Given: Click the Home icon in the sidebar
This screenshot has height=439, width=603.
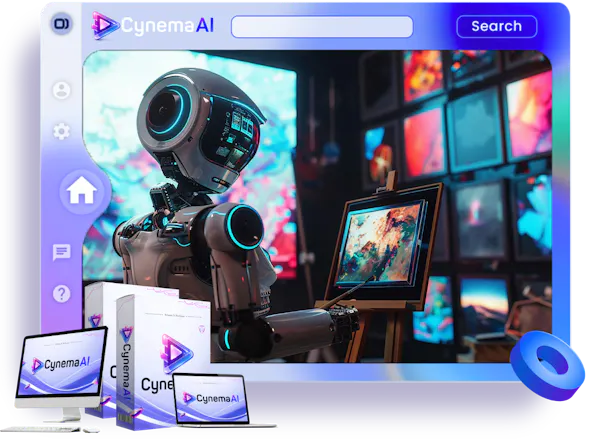Looking at the screenshot, I should click(x=81, y=192).
